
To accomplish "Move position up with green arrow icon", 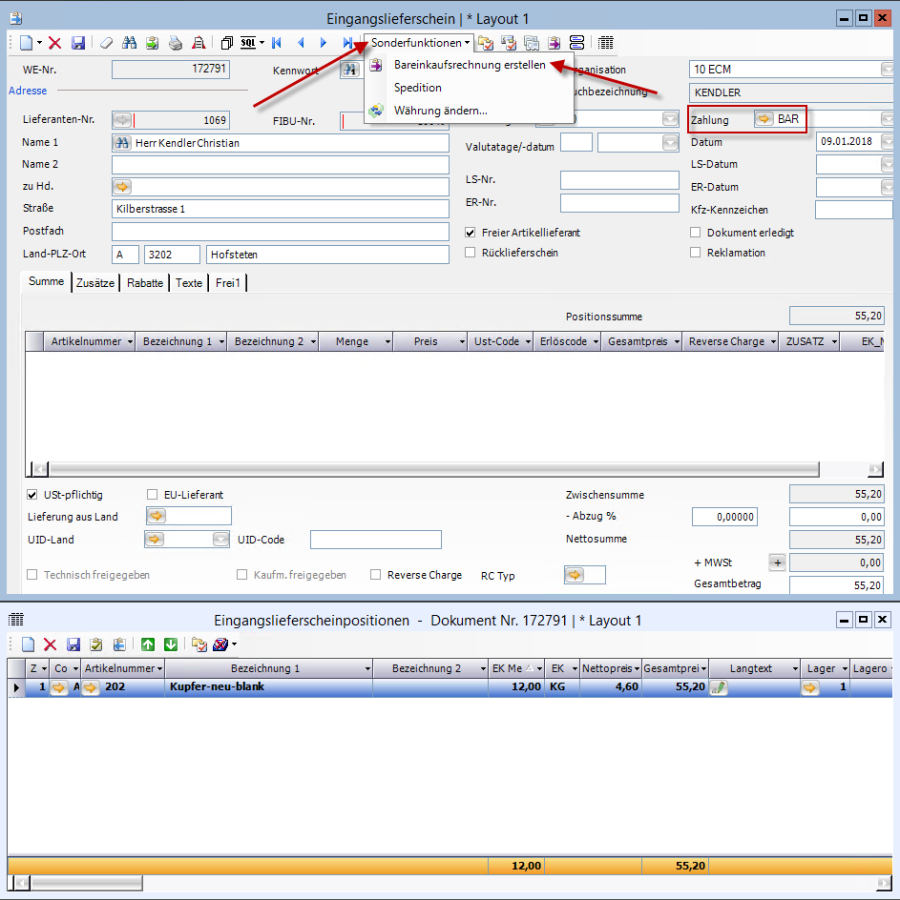I will click(148, 645).
